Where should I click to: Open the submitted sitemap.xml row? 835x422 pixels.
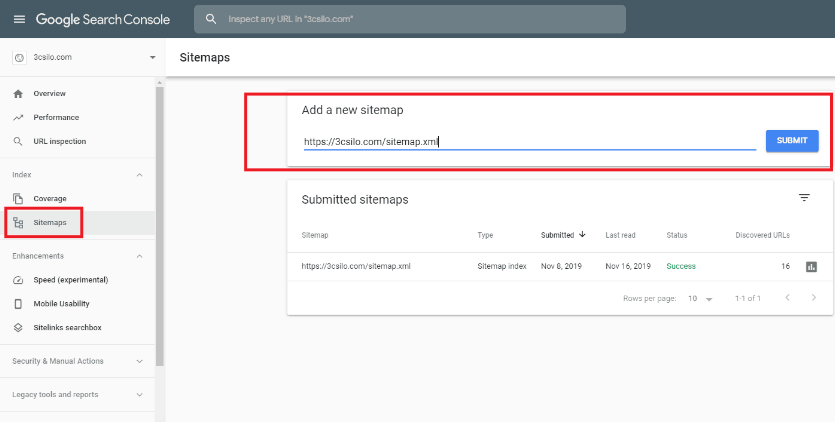[356, 266]
